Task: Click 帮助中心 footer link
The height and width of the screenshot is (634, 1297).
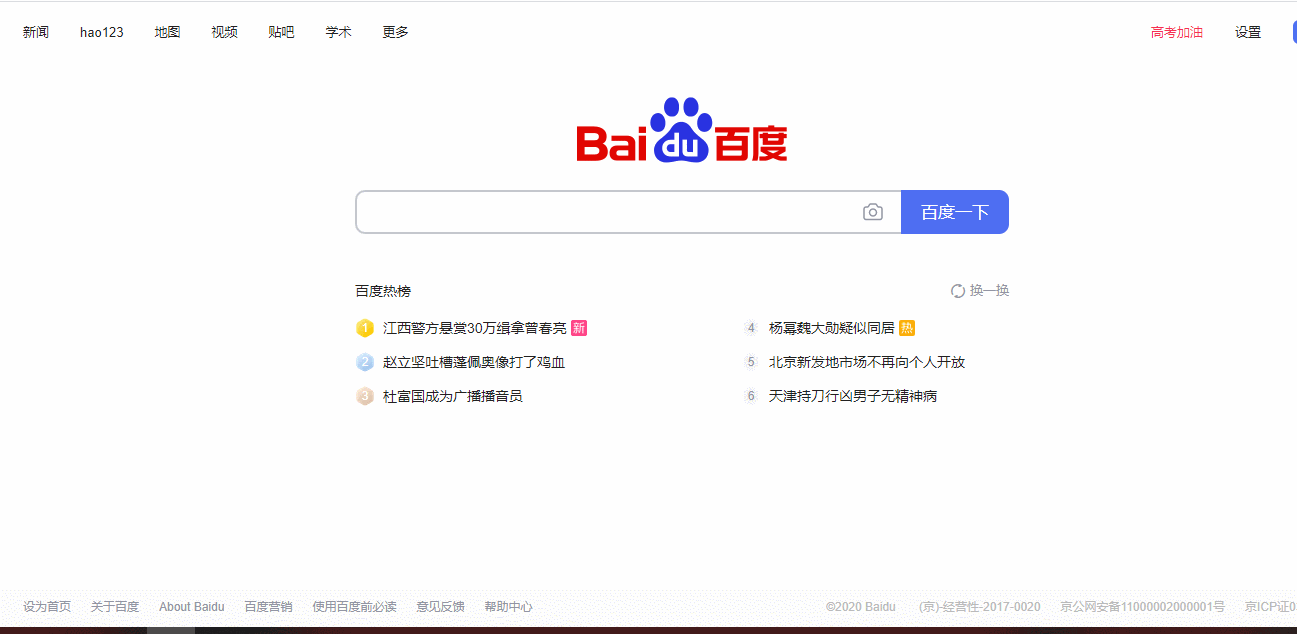Action: (x=508, y=607)
